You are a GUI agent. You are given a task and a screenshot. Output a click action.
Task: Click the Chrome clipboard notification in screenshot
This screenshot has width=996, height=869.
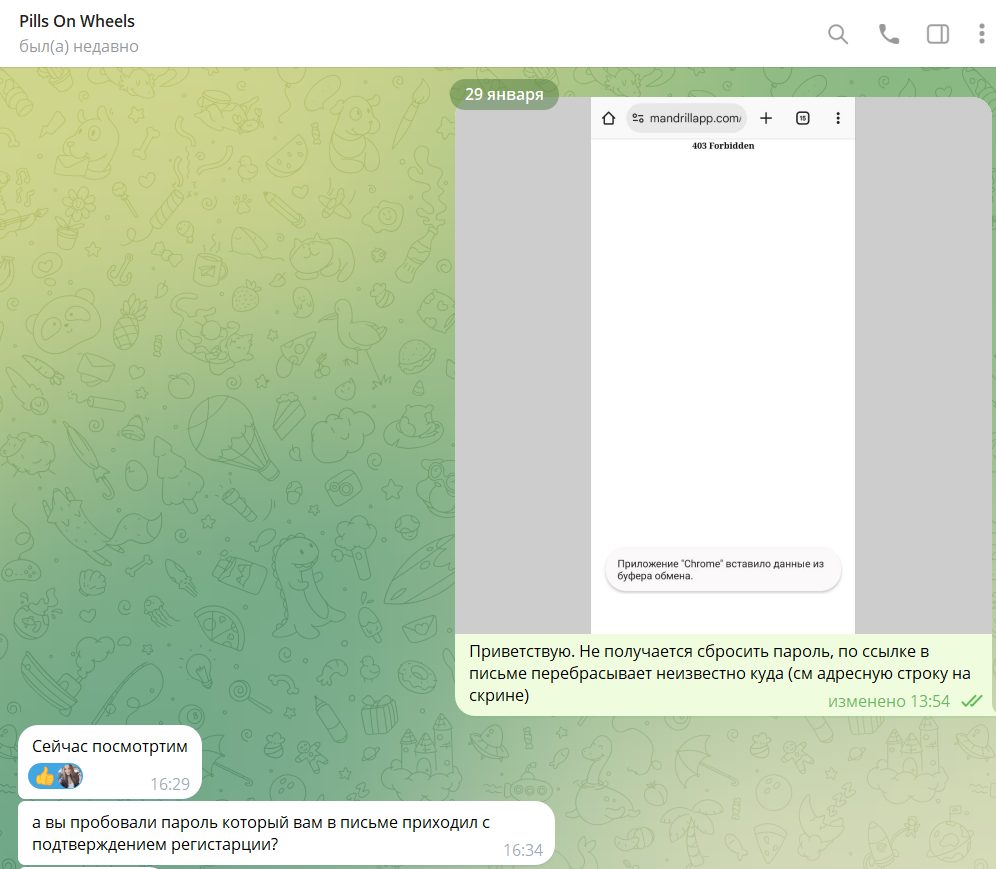(x=723, y=570)
